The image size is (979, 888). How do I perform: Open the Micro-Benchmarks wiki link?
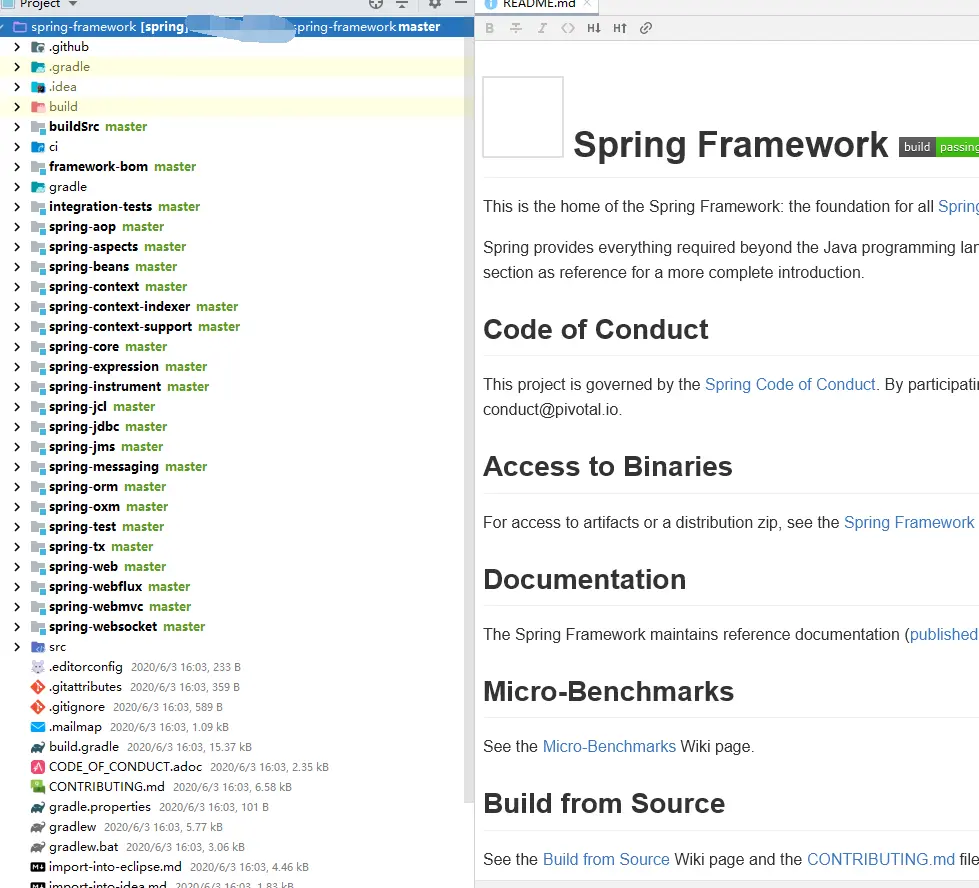(x=609, y=746)
